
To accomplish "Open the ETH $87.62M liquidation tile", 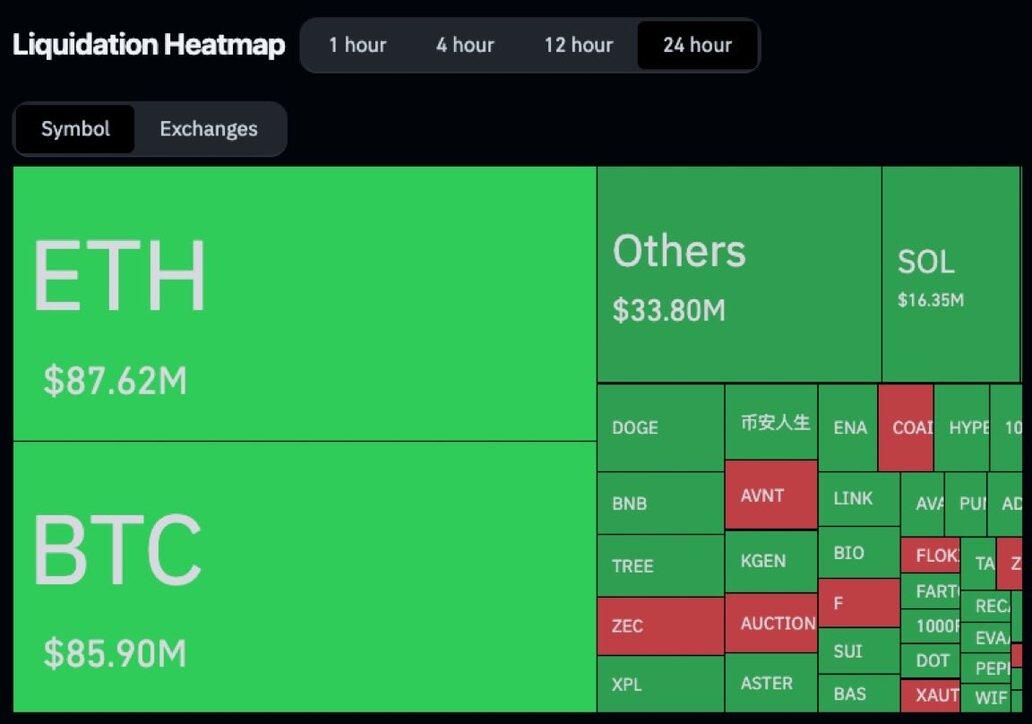I will click(x=304, y=303).
